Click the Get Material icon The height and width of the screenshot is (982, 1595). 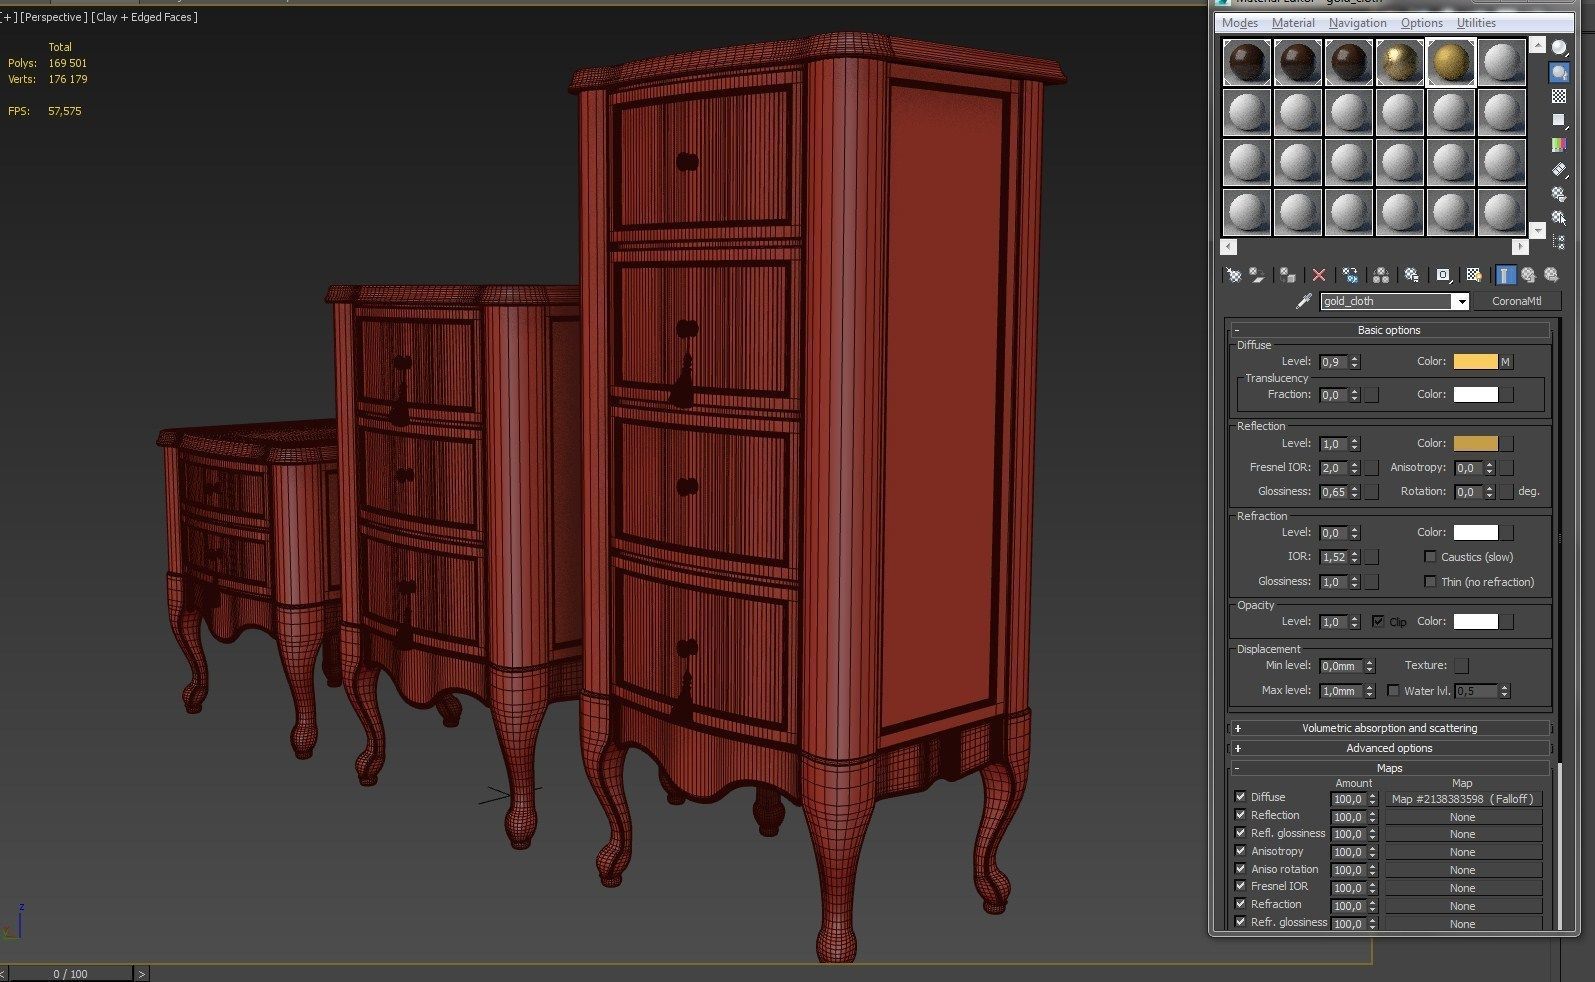click(1234, 275)
